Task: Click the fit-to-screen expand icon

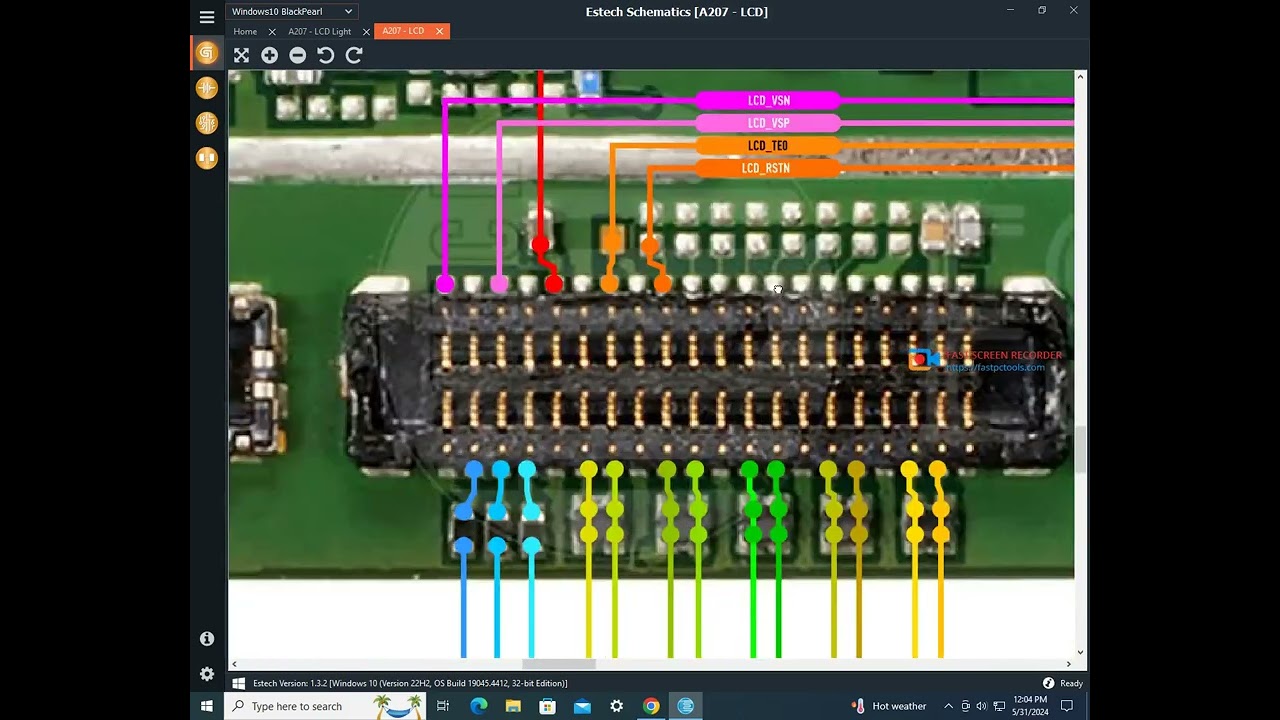Action: 241,56
